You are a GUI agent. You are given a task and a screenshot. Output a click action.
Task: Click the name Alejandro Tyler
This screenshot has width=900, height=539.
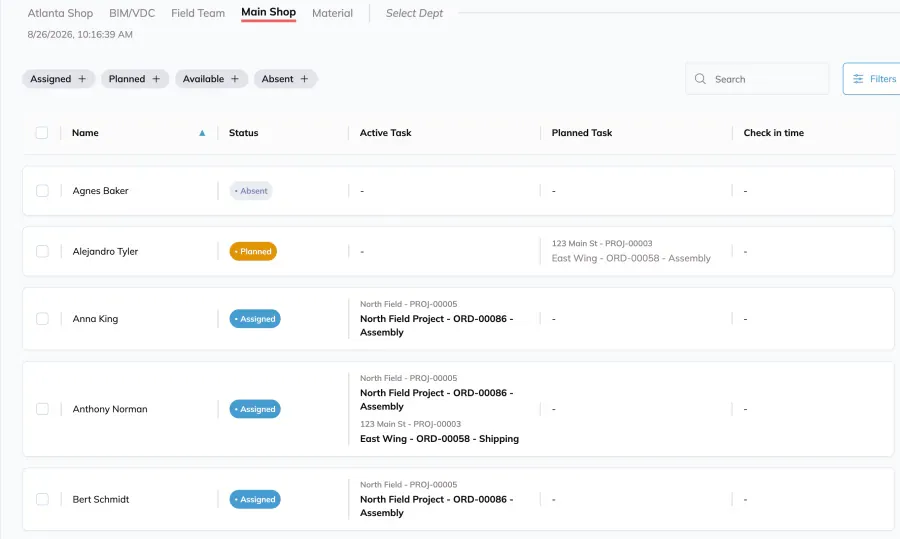pyautogui.click(x=105, y=251)
